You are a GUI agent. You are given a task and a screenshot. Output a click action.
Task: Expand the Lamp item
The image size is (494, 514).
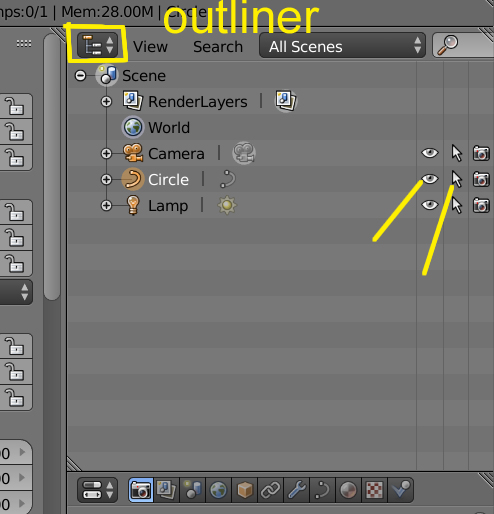pos(106,205)
